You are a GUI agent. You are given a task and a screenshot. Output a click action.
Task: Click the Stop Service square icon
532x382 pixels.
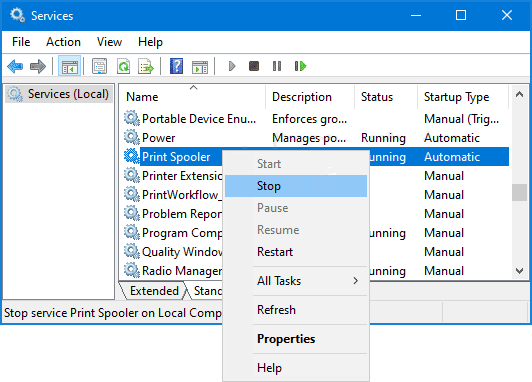click(254, 66)
